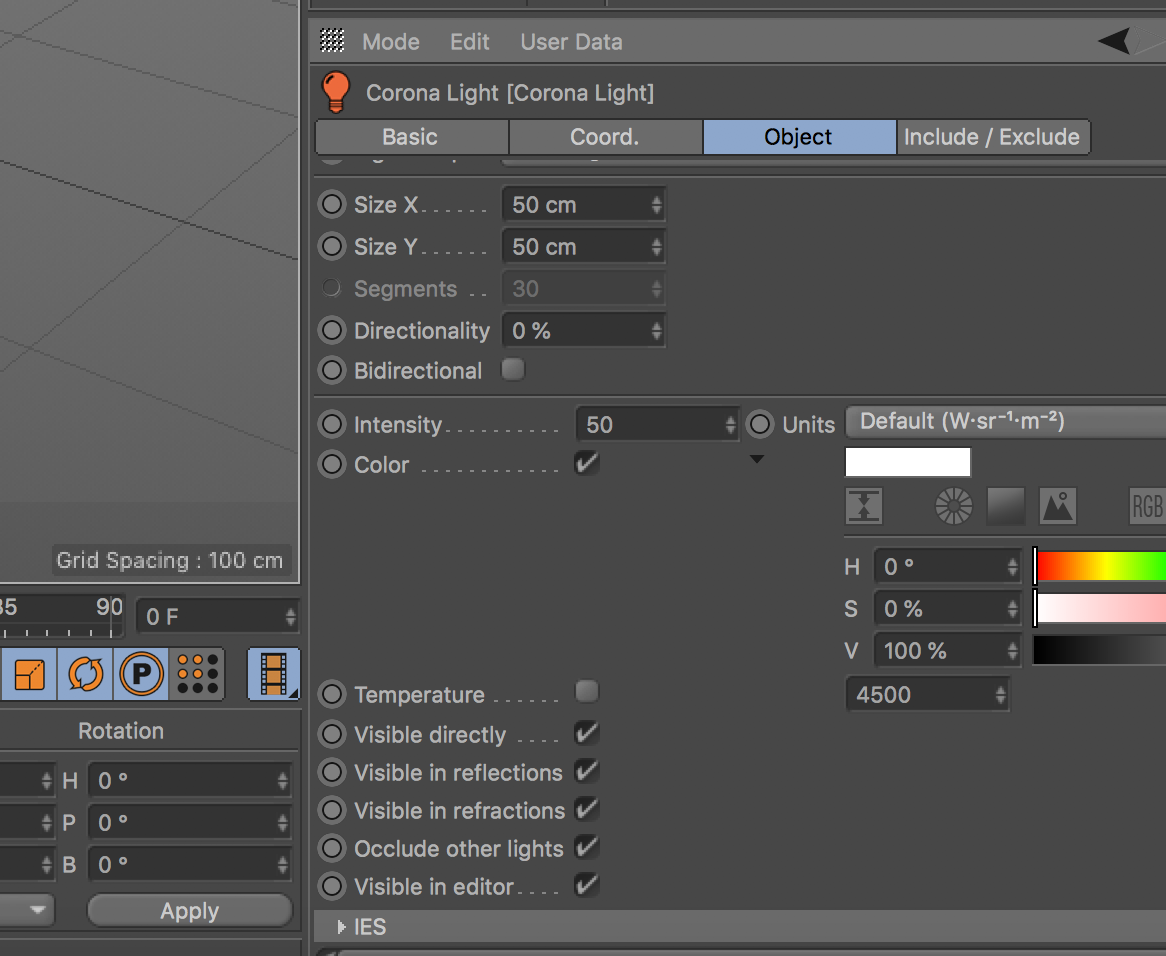
Task: Click the Occlude other lights animation dot
Action: click(x=332, y=848)
